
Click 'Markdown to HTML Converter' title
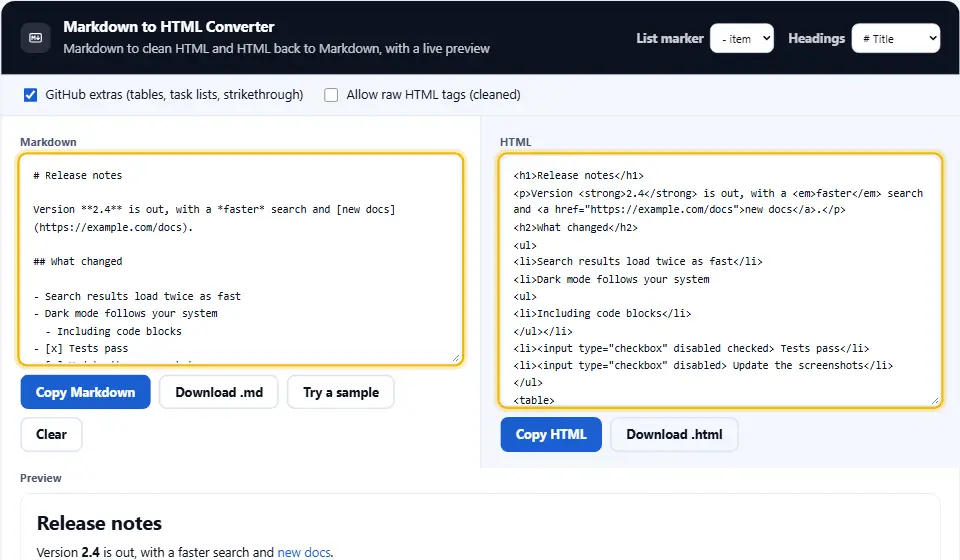point(169,27)
